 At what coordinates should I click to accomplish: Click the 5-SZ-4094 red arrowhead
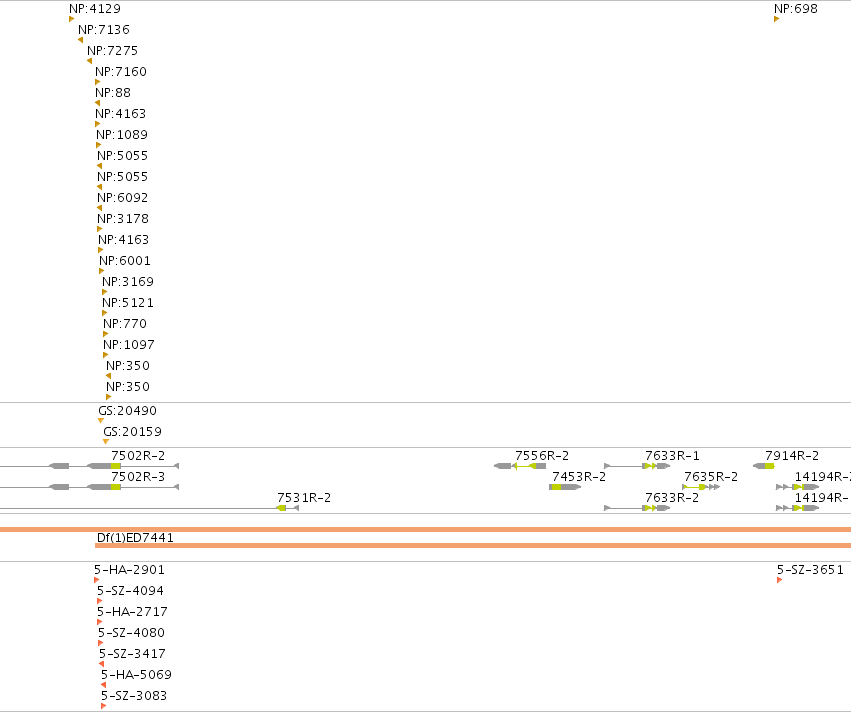tap(100, 601)
